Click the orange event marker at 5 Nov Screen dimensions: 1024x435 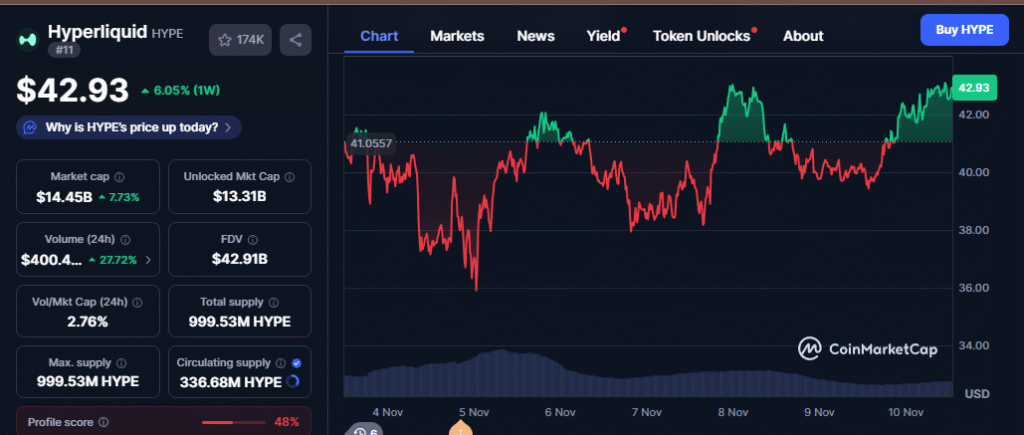click(x=460, y=430)
